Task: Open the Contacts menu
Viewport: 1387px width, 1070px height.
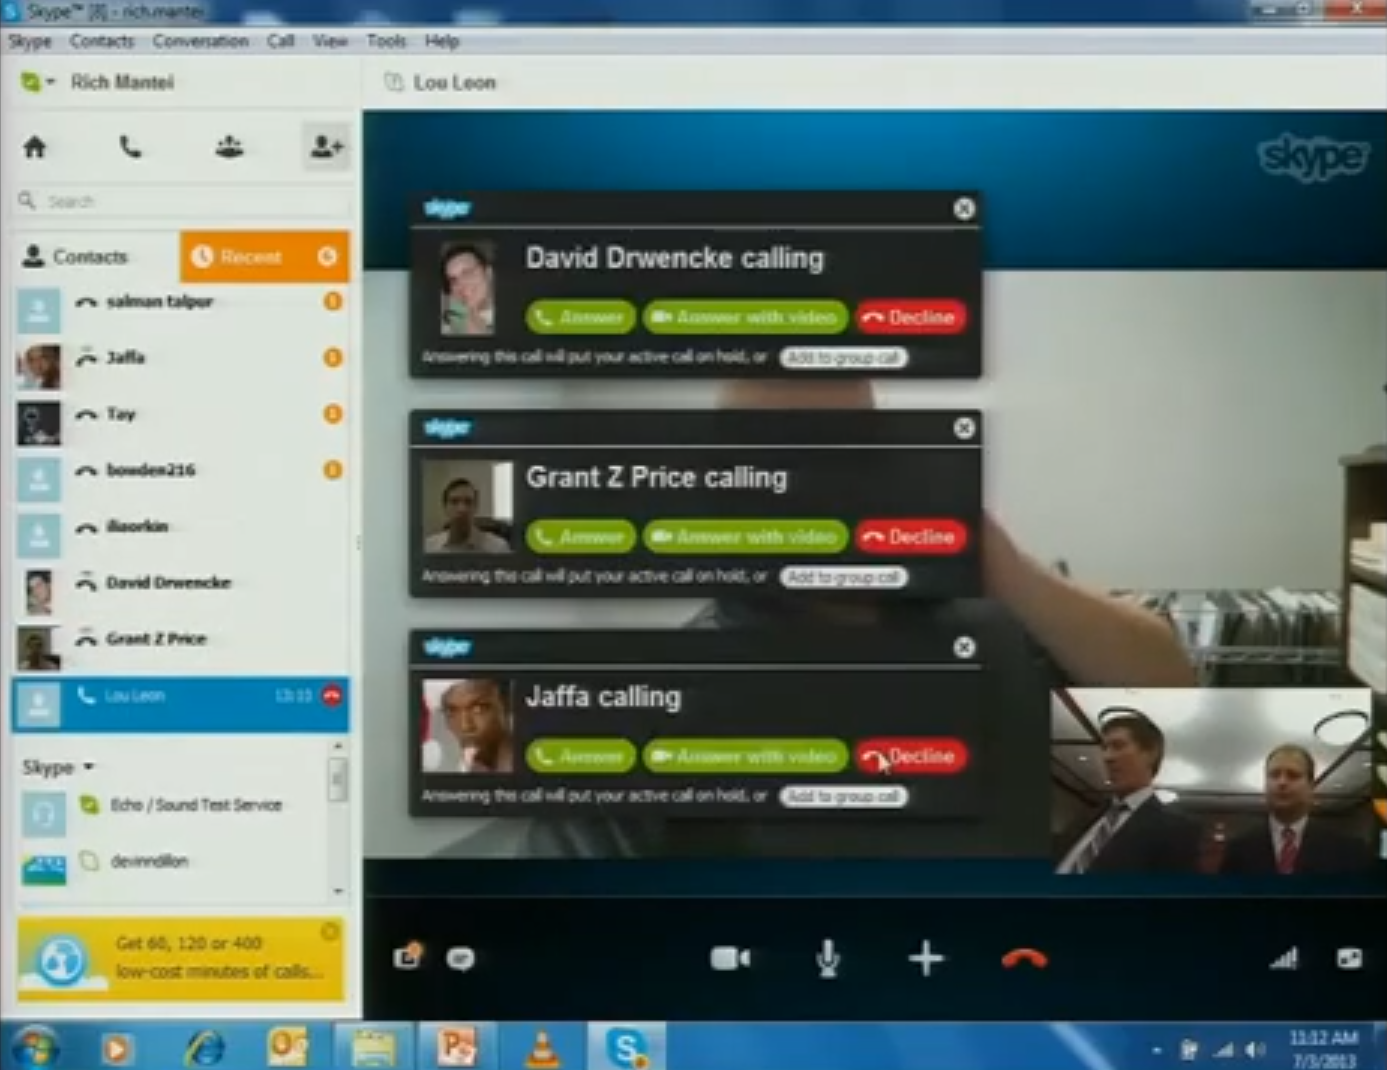Action: click(102, 41)
